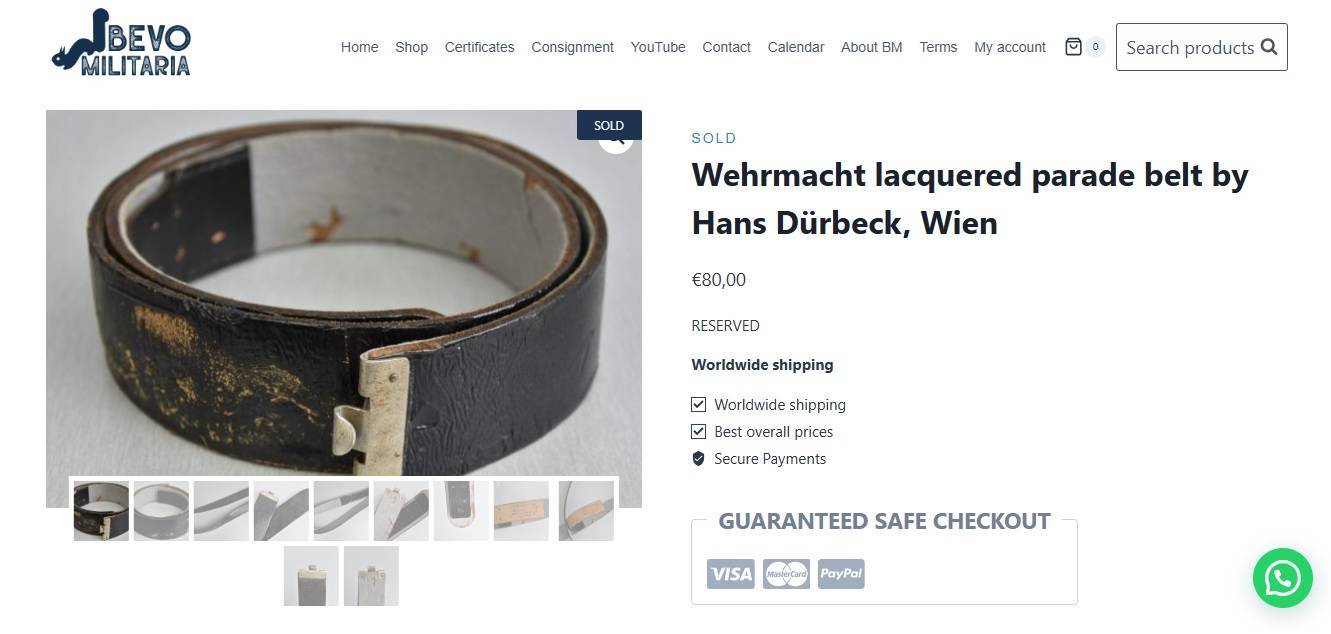Click the SOLD category link
Viewport: 1331px width, 634px height.
[714, 138]
